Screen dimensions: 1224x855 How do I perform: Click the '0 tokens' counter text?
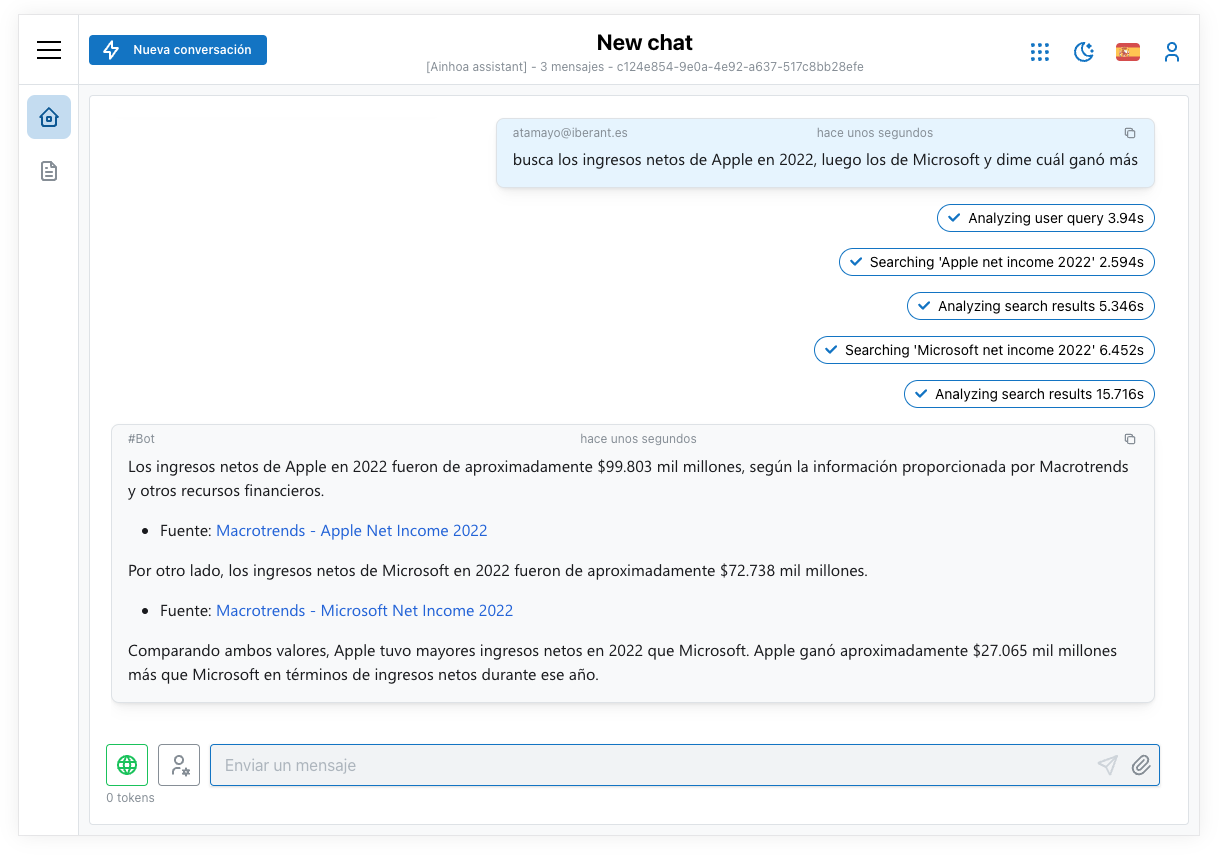131,798
